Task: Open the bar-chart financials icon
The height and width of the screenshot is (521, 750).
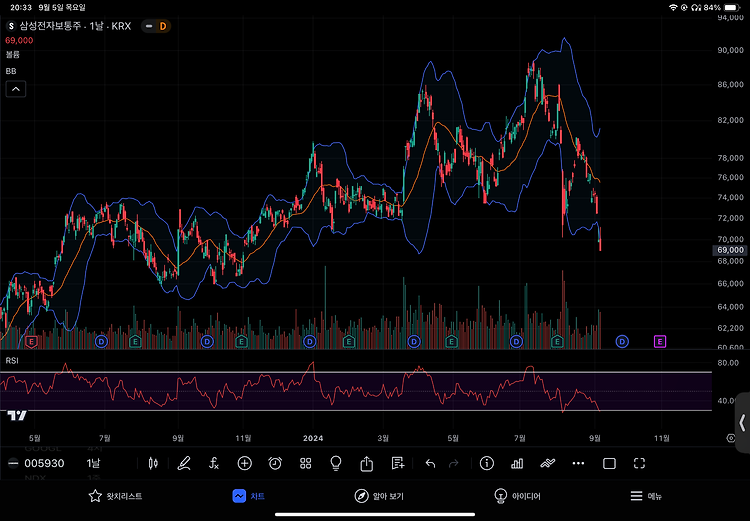Action: [x=517, y=463]
